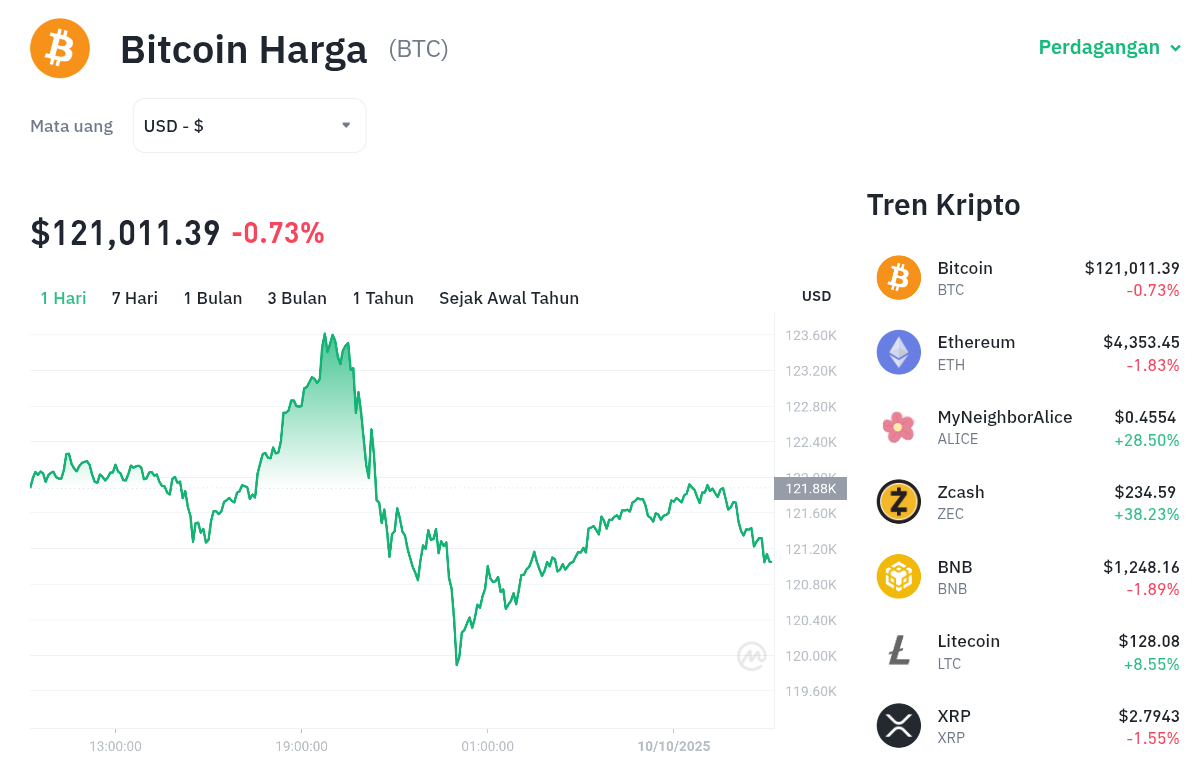Viewport: 1196px width, 767px height.
Task: Open the Litecoin name link
Action: click(968, 641)
